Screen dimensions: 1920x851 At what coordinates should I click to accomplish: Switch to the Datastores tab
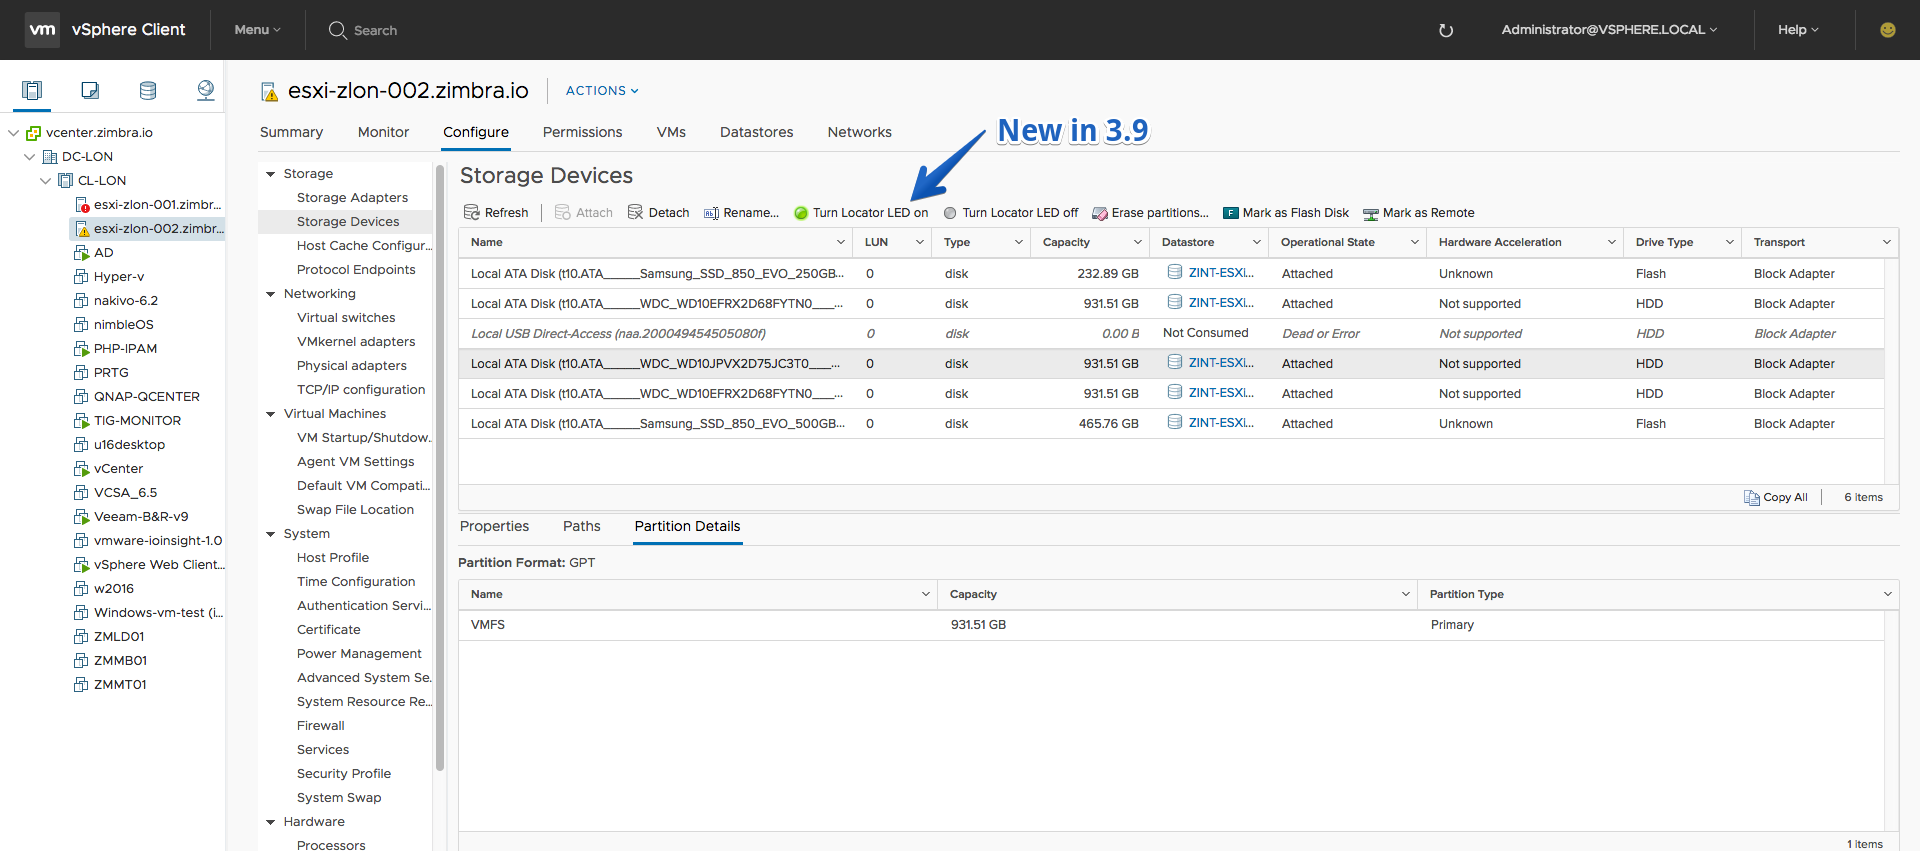[x=756, y=132]
